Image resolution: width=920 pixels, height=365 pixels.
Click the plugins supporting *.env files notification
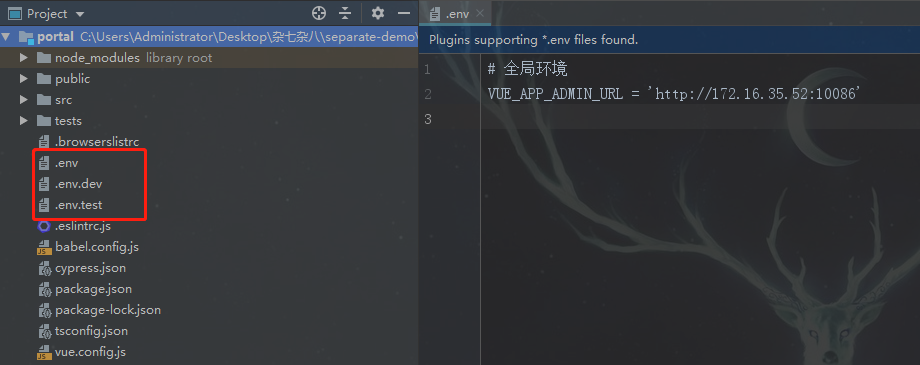pos(533,40)
